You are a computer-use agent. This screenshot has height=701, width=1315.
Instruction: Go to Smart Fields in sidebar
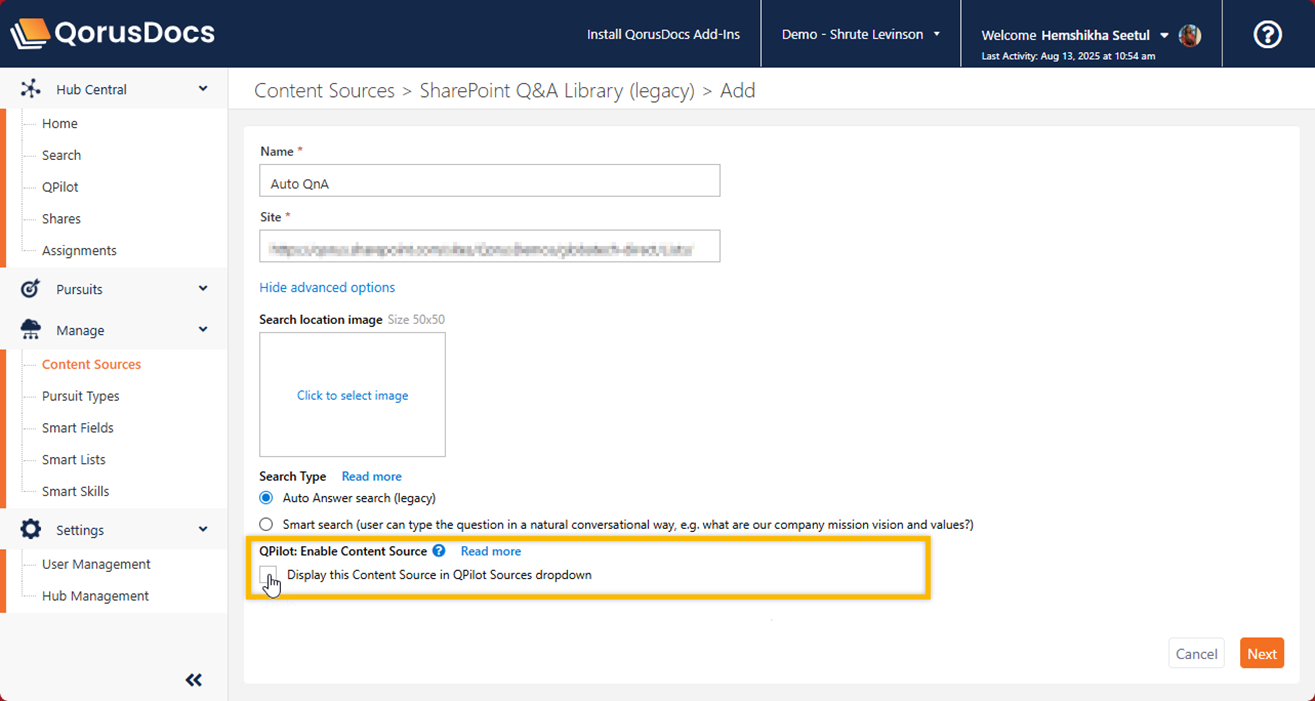point(78,428)
